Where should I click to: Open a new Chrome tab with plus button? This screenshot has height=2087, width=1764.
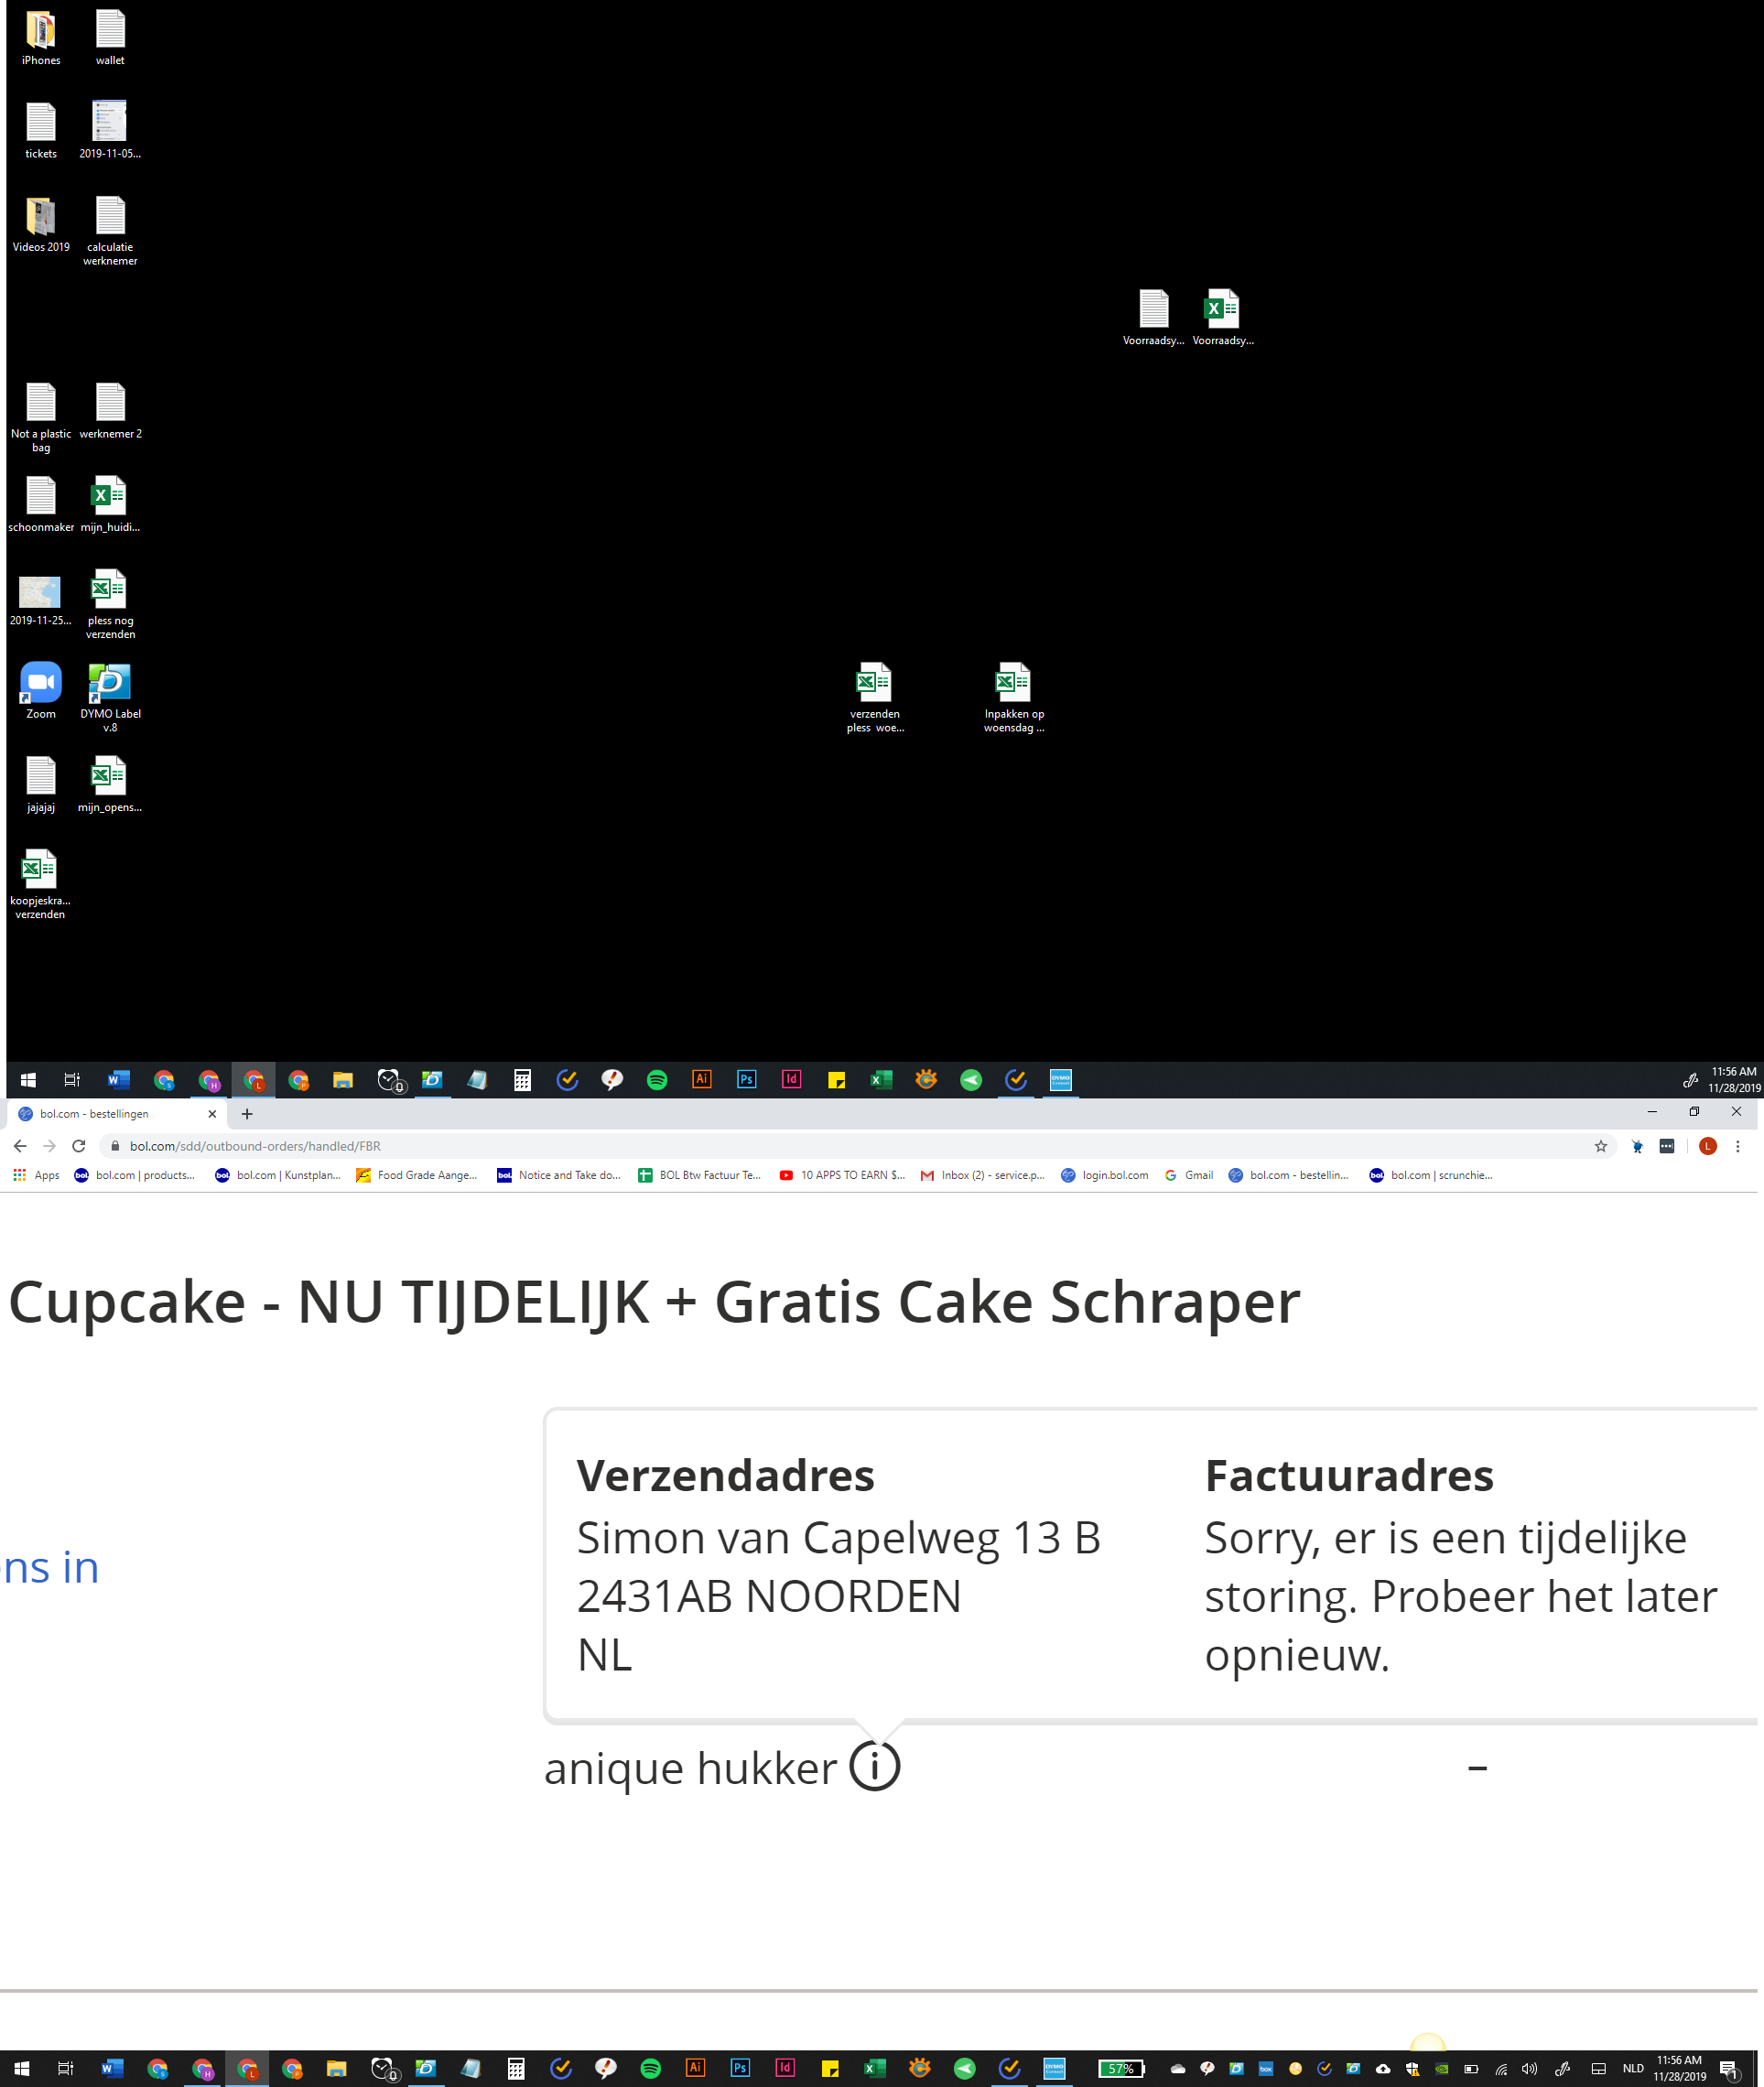pos(247,1113)
